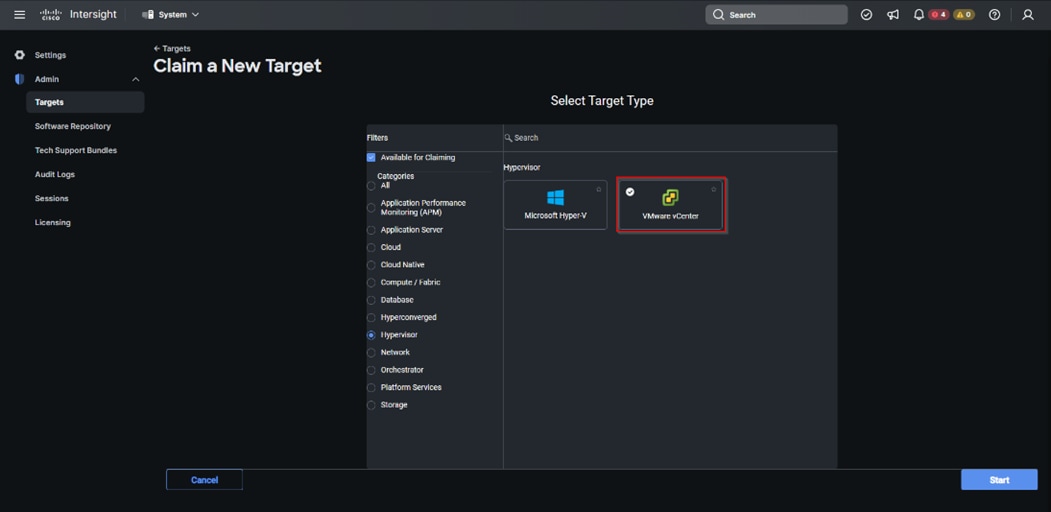
Task: Select the Microsoft Hyper-V target tile
Action: pyautogui.click(x=555, y=205)
